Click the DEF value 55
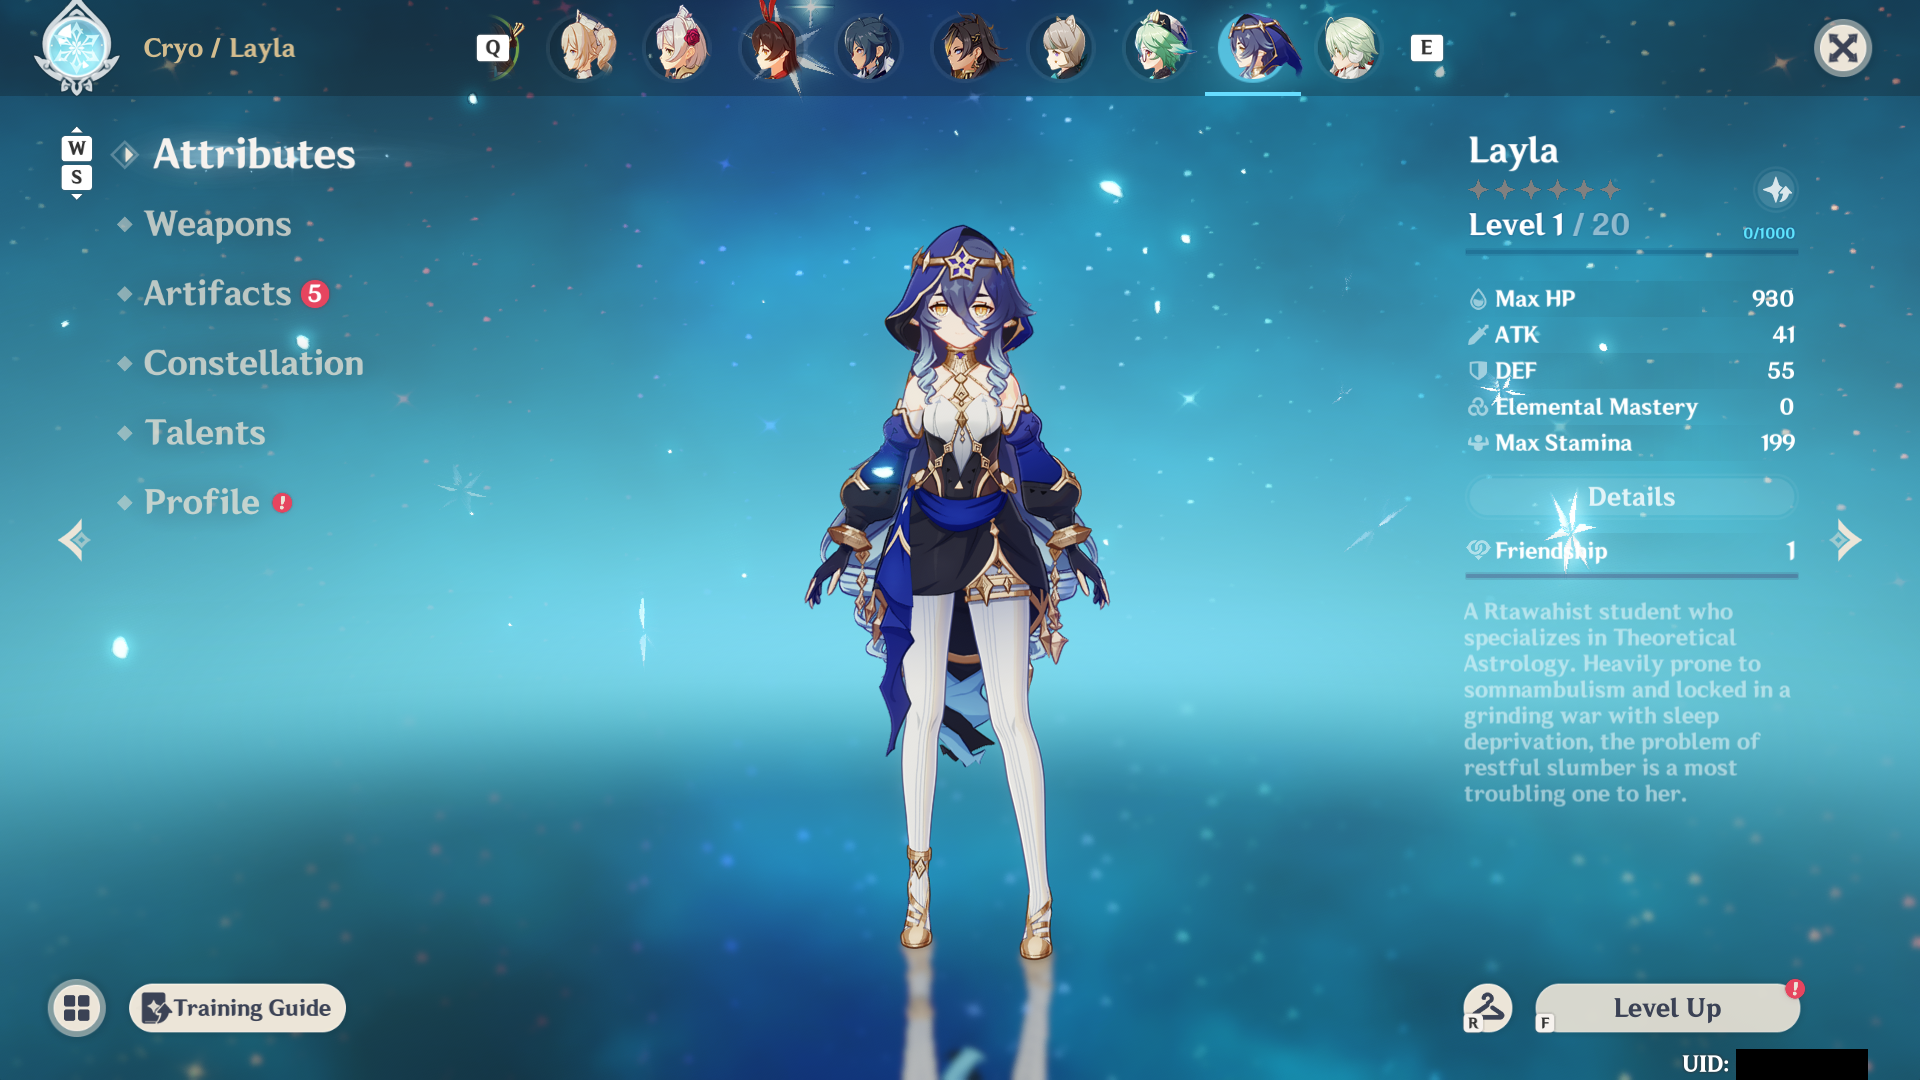Image resolution: width=1920 pixels, height=1080 pixels. pyautogui.click(x=1781, y=371)
